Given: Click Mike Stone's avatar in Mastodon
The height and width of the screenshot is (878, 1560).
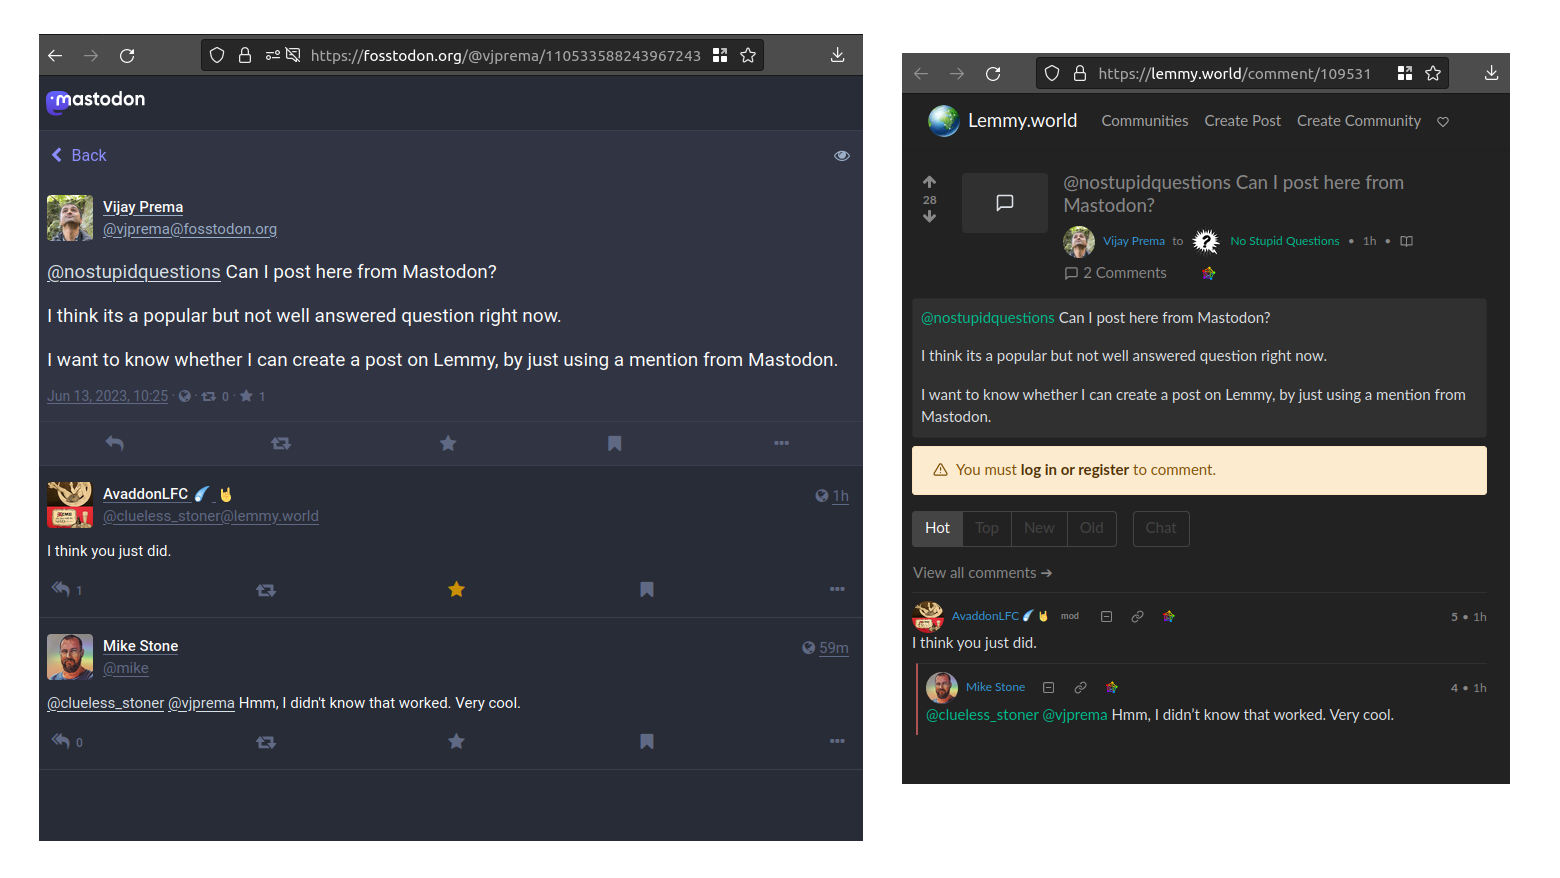Looking at the screenshot, I should (70, 657).
